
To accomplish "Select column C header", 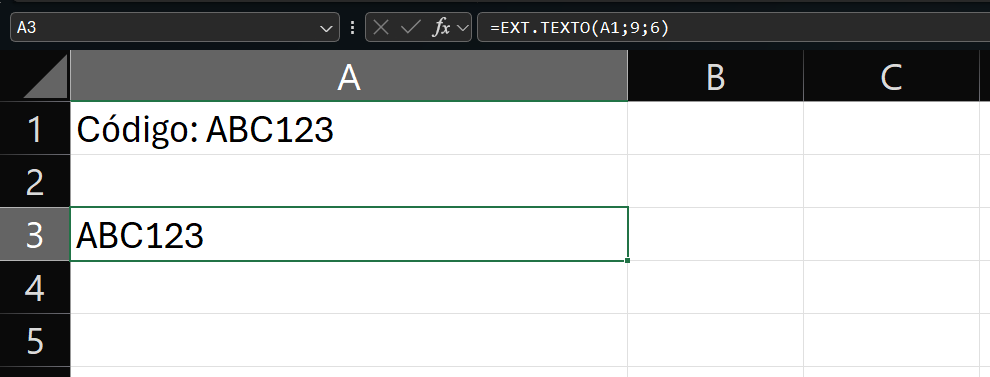I will [x=892, y=76].
